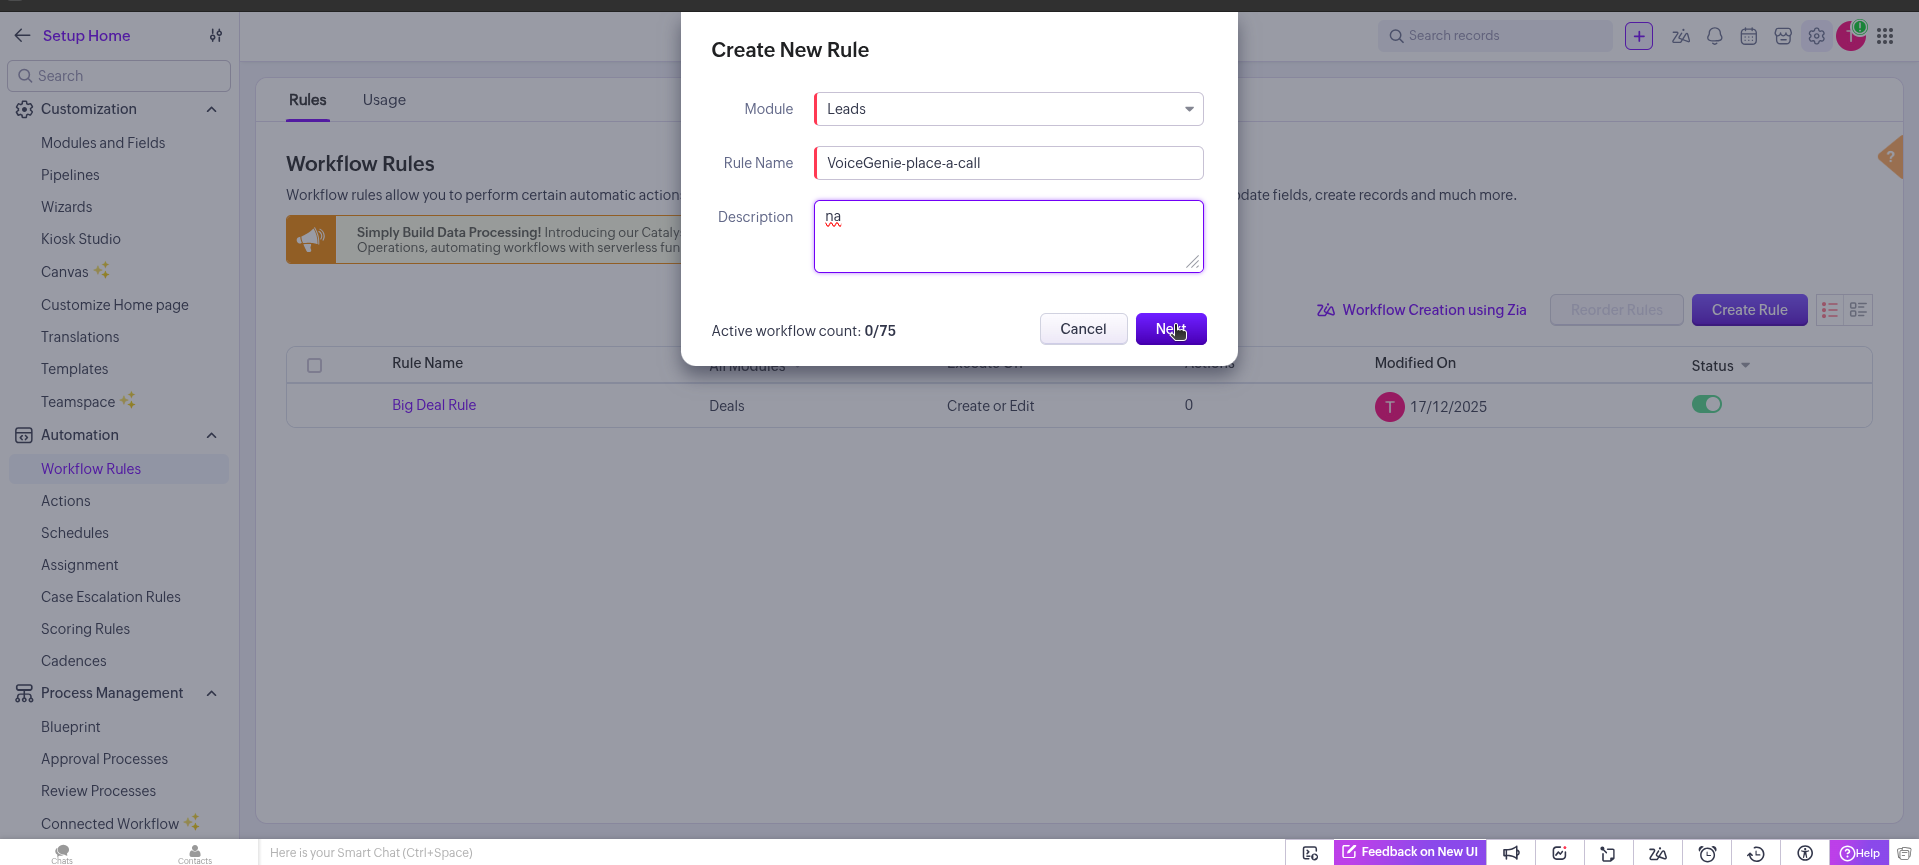Check the select-all rules checkbox

[314, 366]
